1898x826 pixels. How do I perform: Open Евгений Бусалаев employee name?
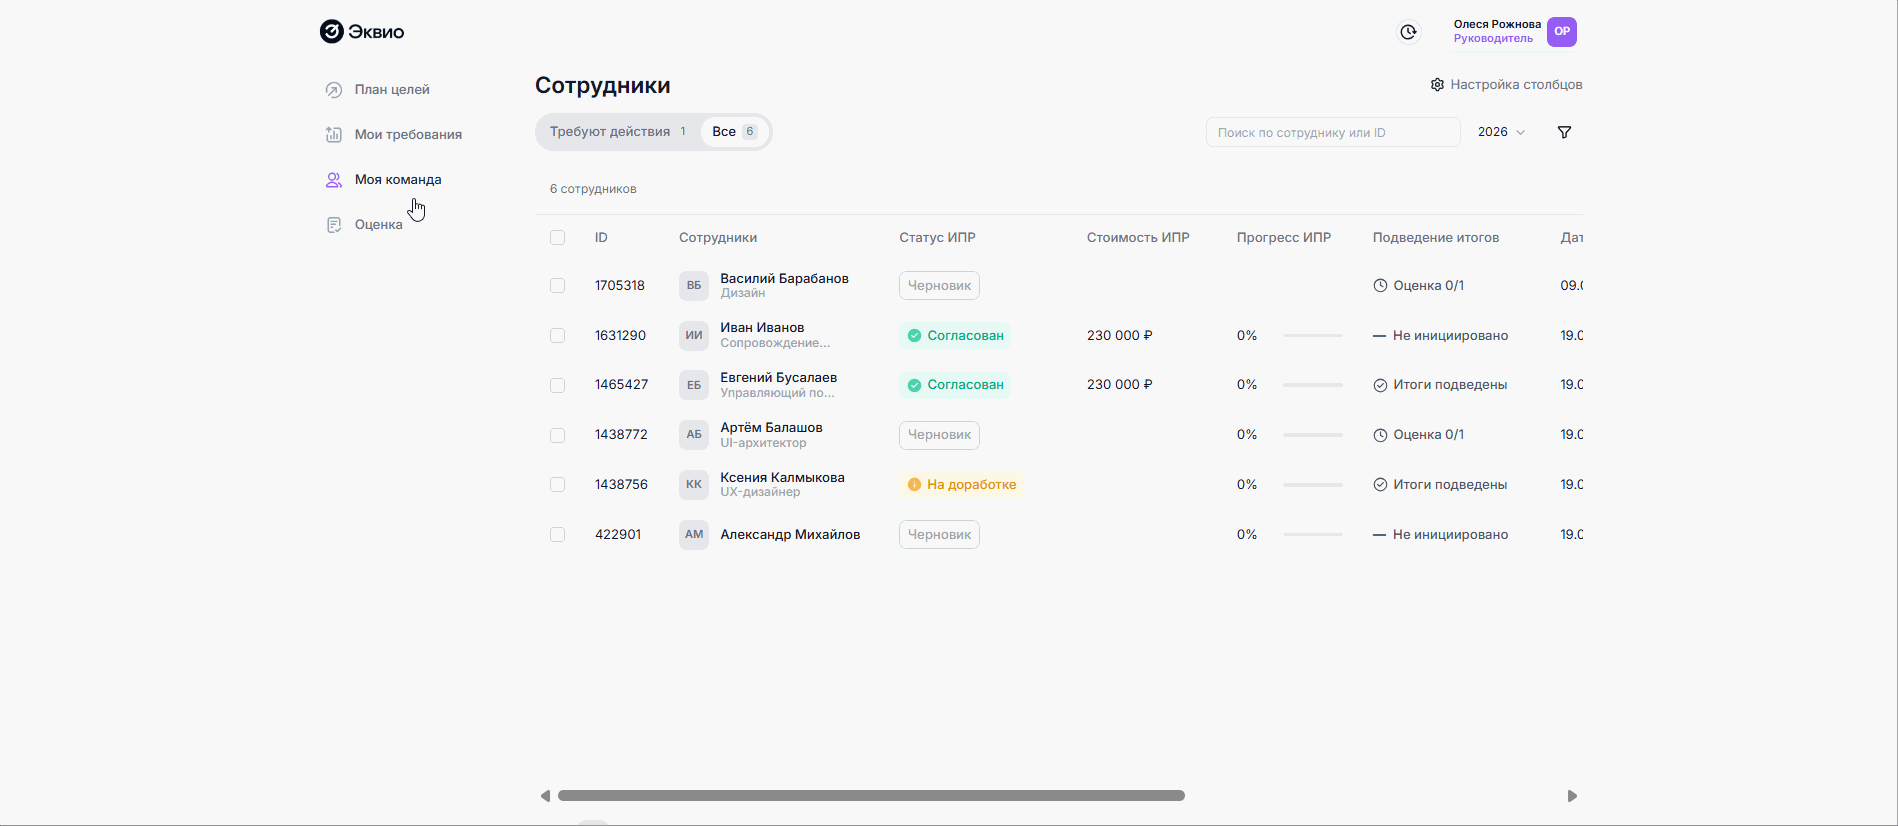pos(779,378)
